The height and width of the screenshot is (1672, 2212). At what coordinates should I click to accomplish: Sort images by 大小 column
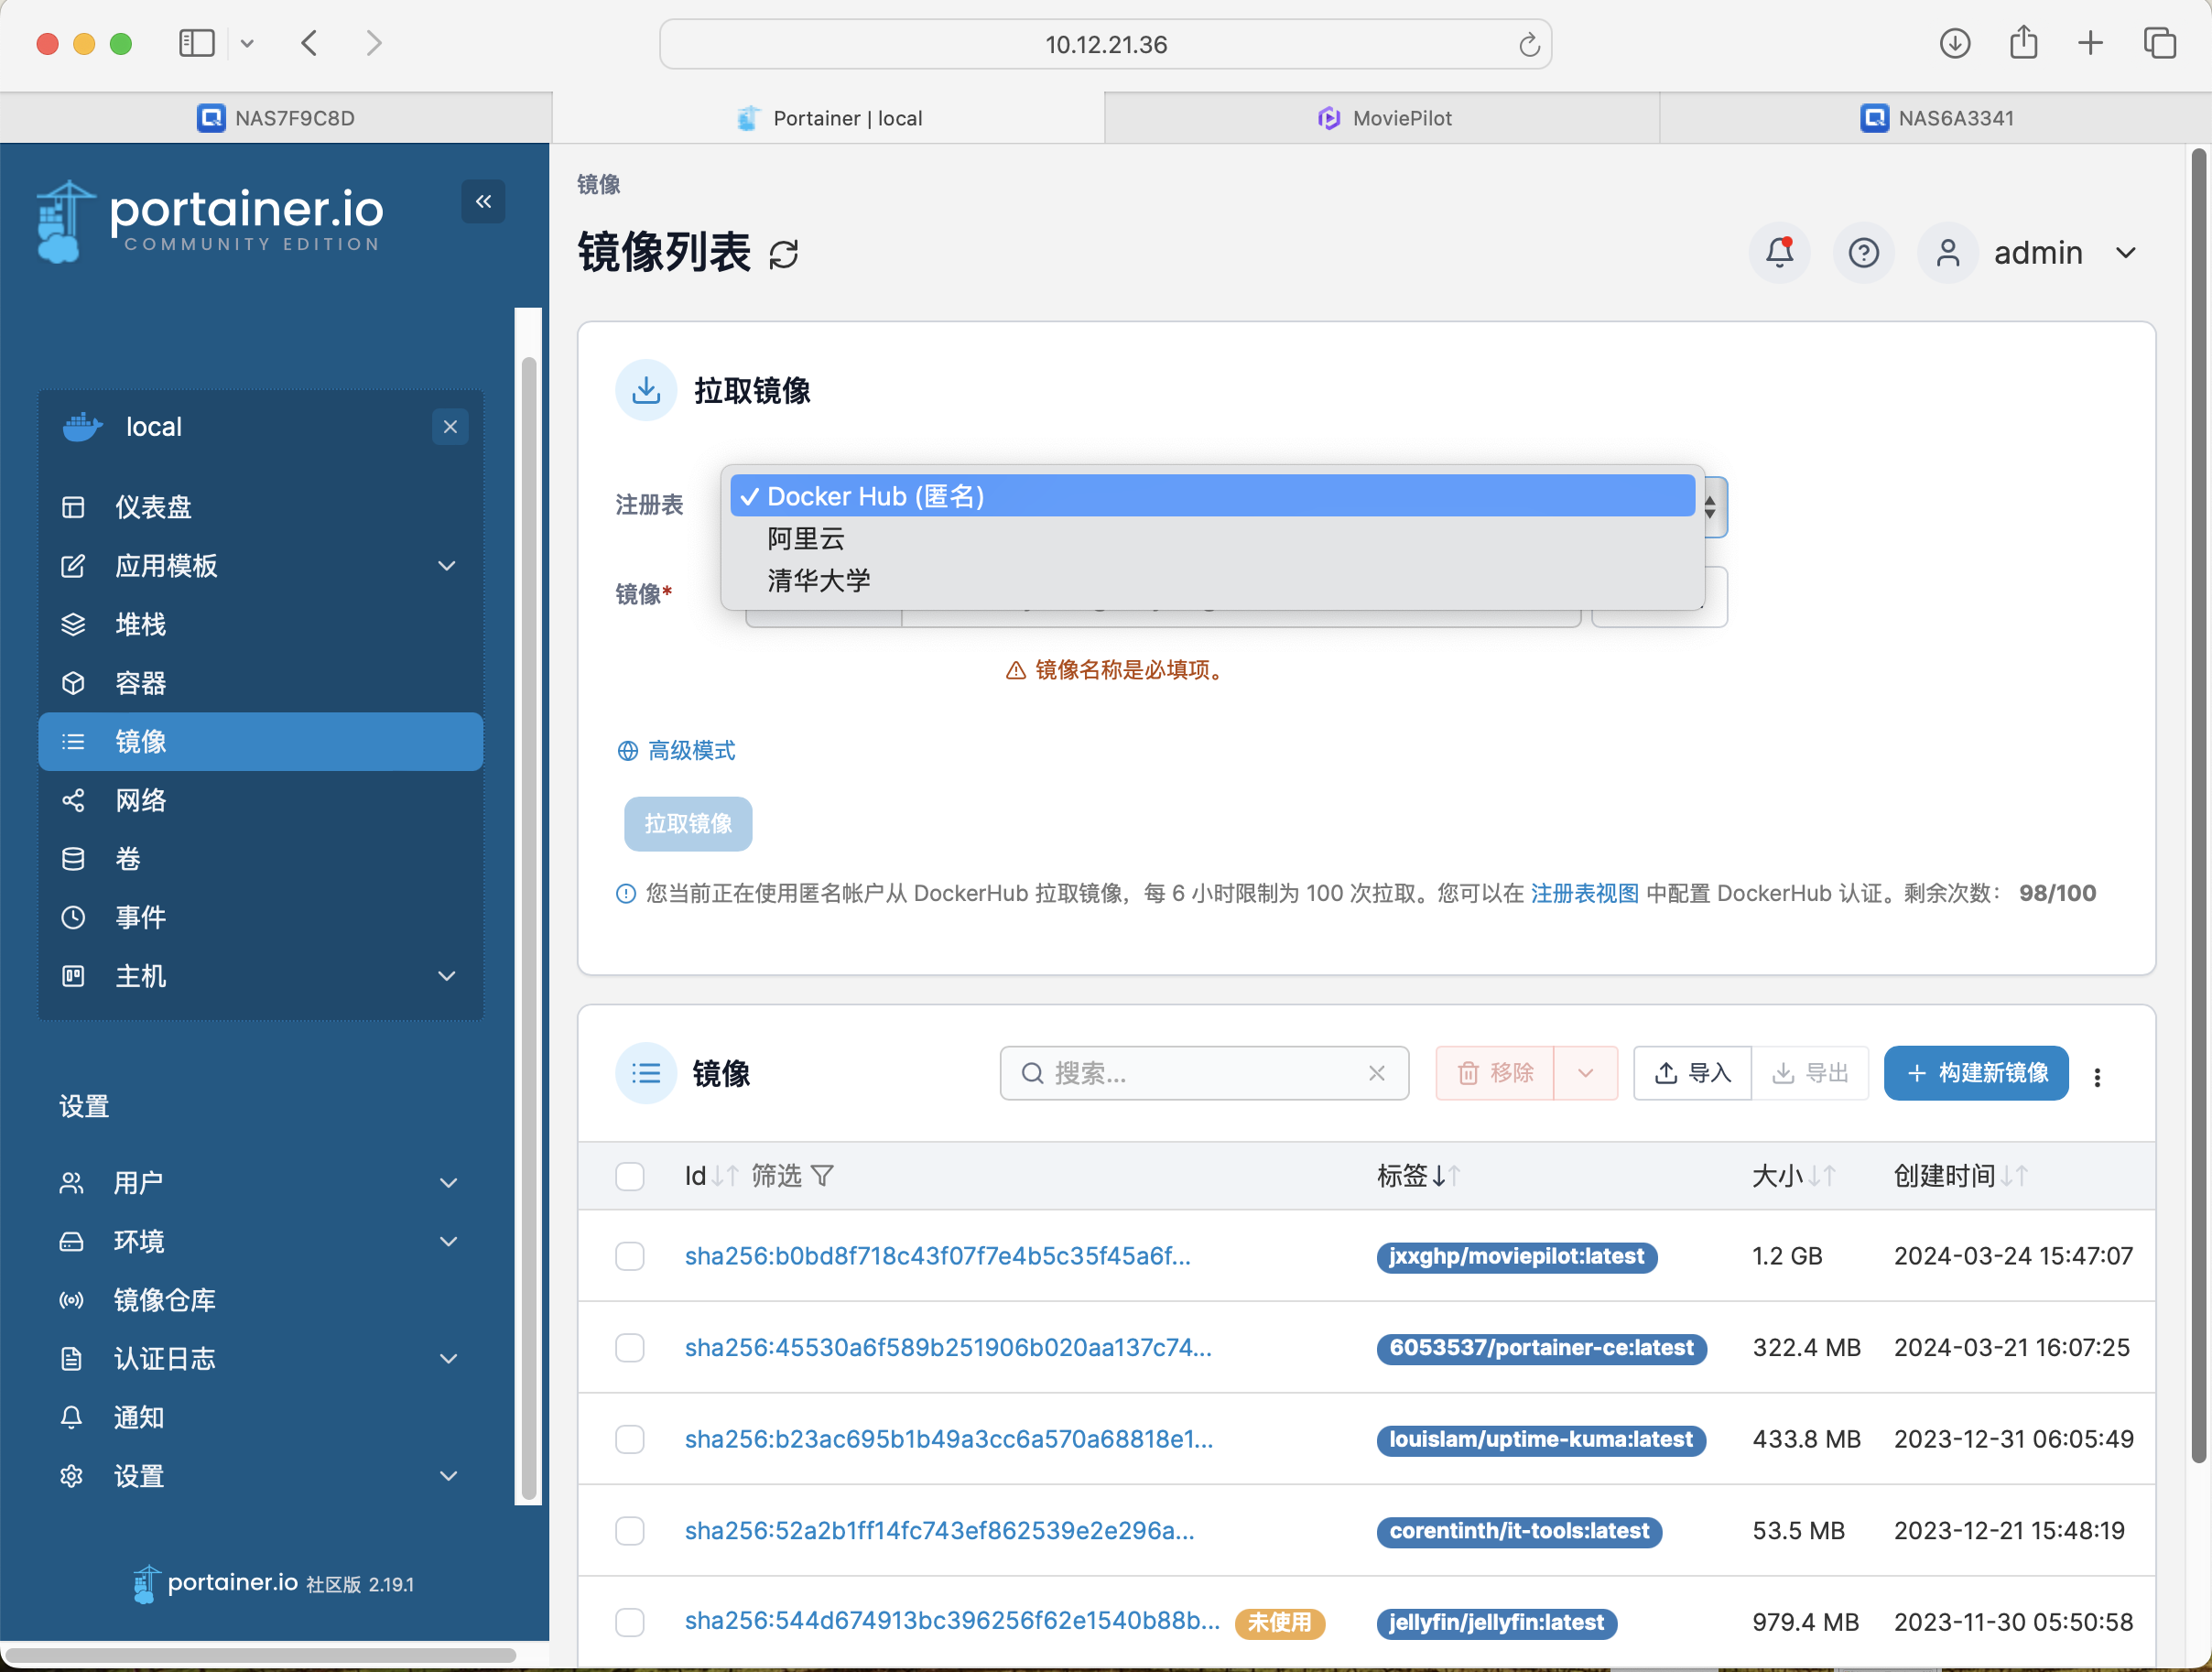pos(1793,1176)
